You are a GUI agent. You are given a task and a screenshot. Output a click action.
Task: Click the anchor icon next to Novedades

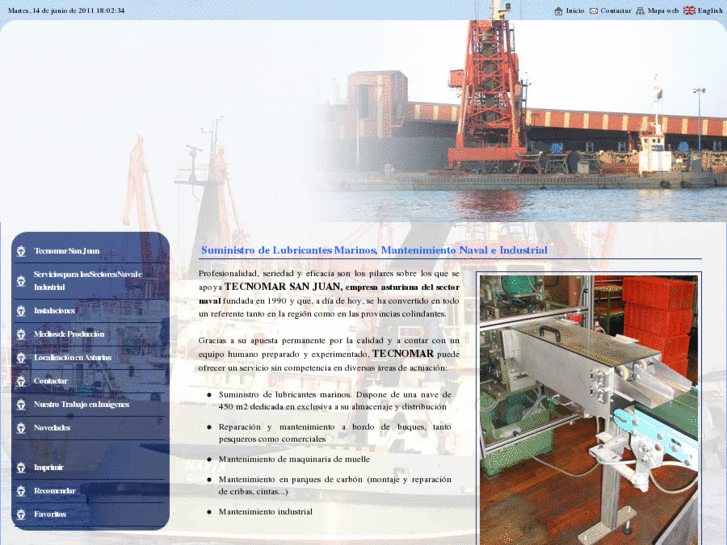[x=21, y=428]
